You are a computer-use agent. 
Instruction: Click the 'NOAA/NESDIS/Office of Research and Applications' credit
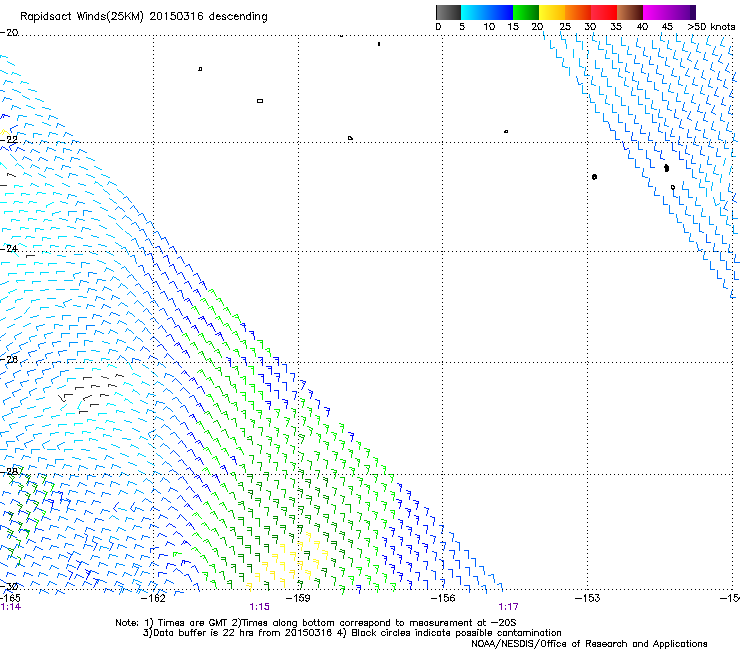click(589, 644)
